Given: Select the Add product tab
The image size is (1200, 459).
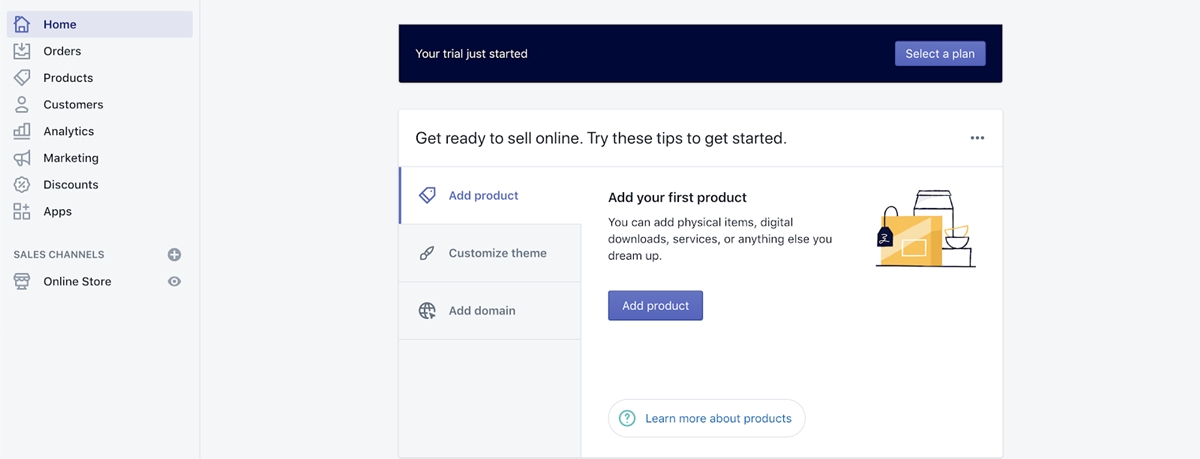Looking at the screenshot, I should click(490, 195).
